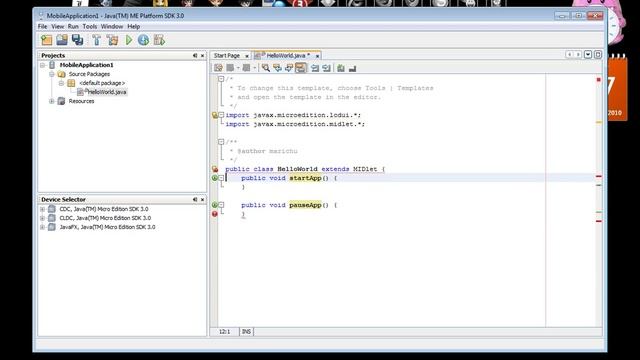Select HelloWorld.java in Projects tree
This screenshot has height=360, width=640.
(107, 92)
